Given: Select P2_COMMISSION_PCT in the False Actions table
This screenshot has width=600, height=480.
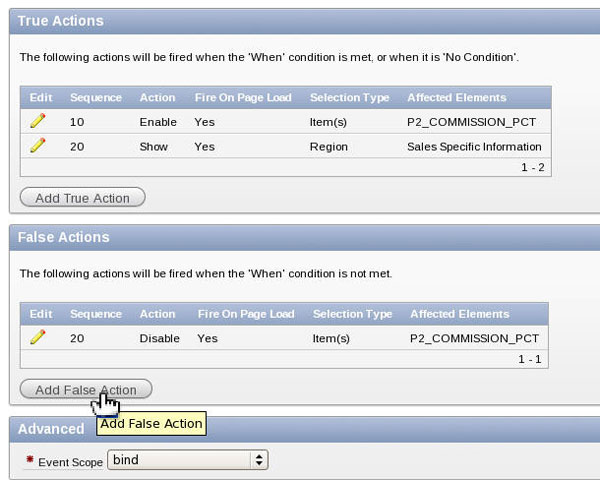Looking at the screenshot, I should tap(474, 338).
